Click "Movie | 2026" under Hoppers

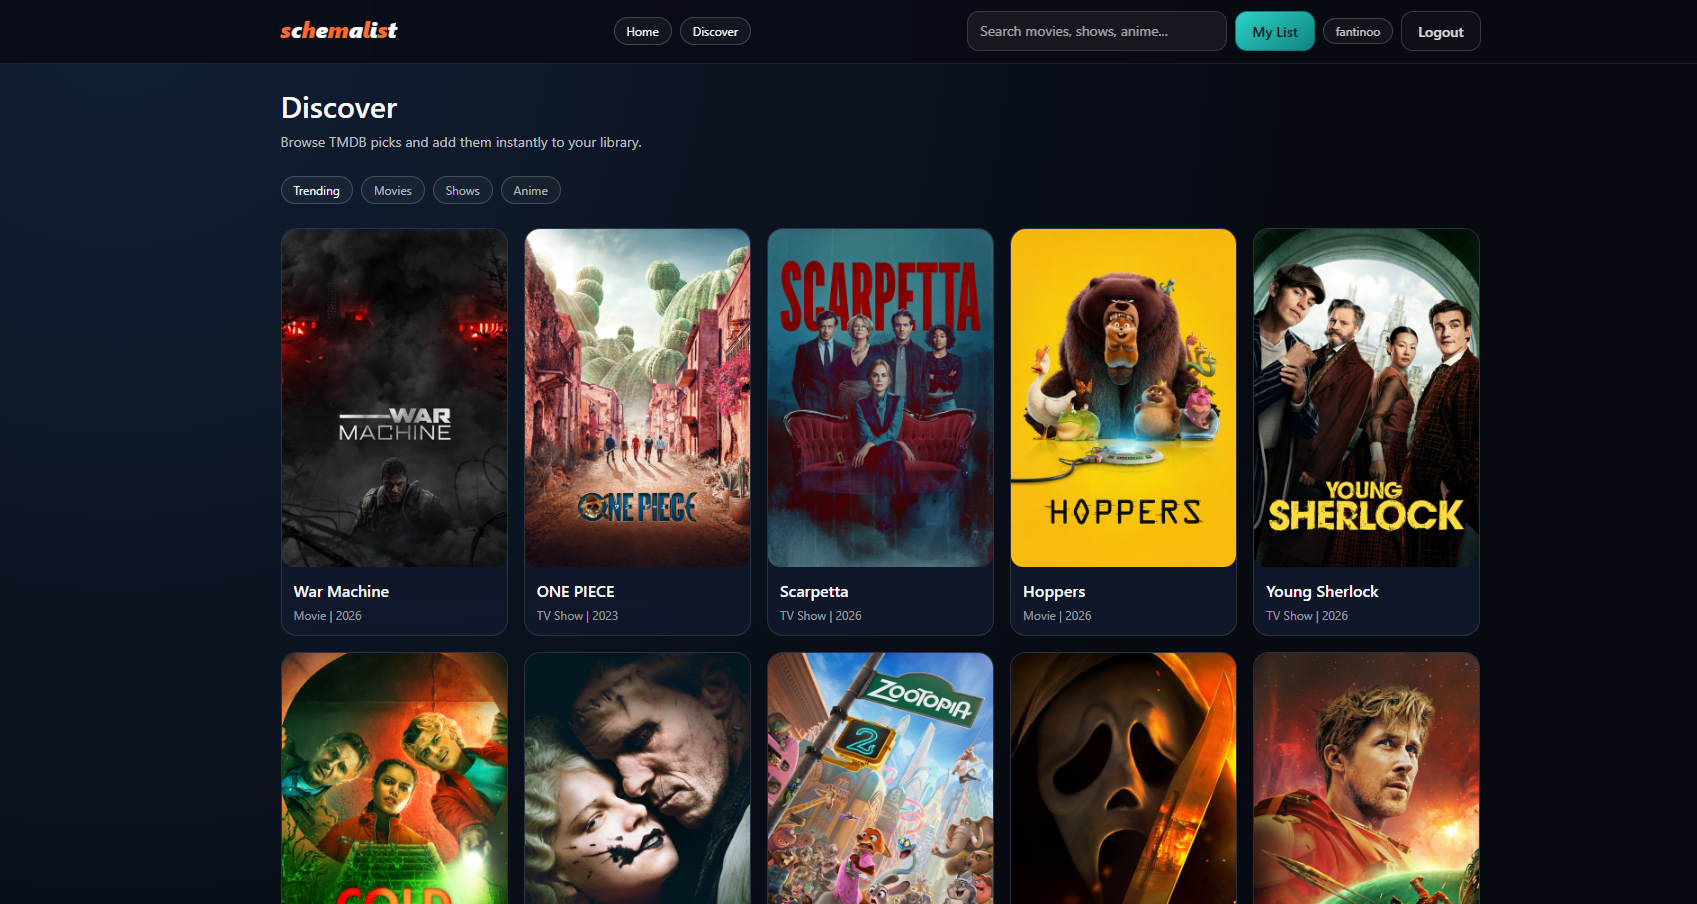pos(1057,616)
